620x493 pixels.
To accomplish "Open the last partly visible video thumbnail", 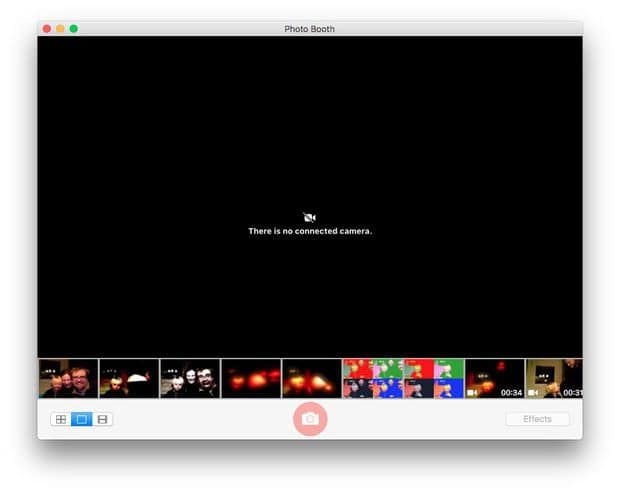I will 554,378.
